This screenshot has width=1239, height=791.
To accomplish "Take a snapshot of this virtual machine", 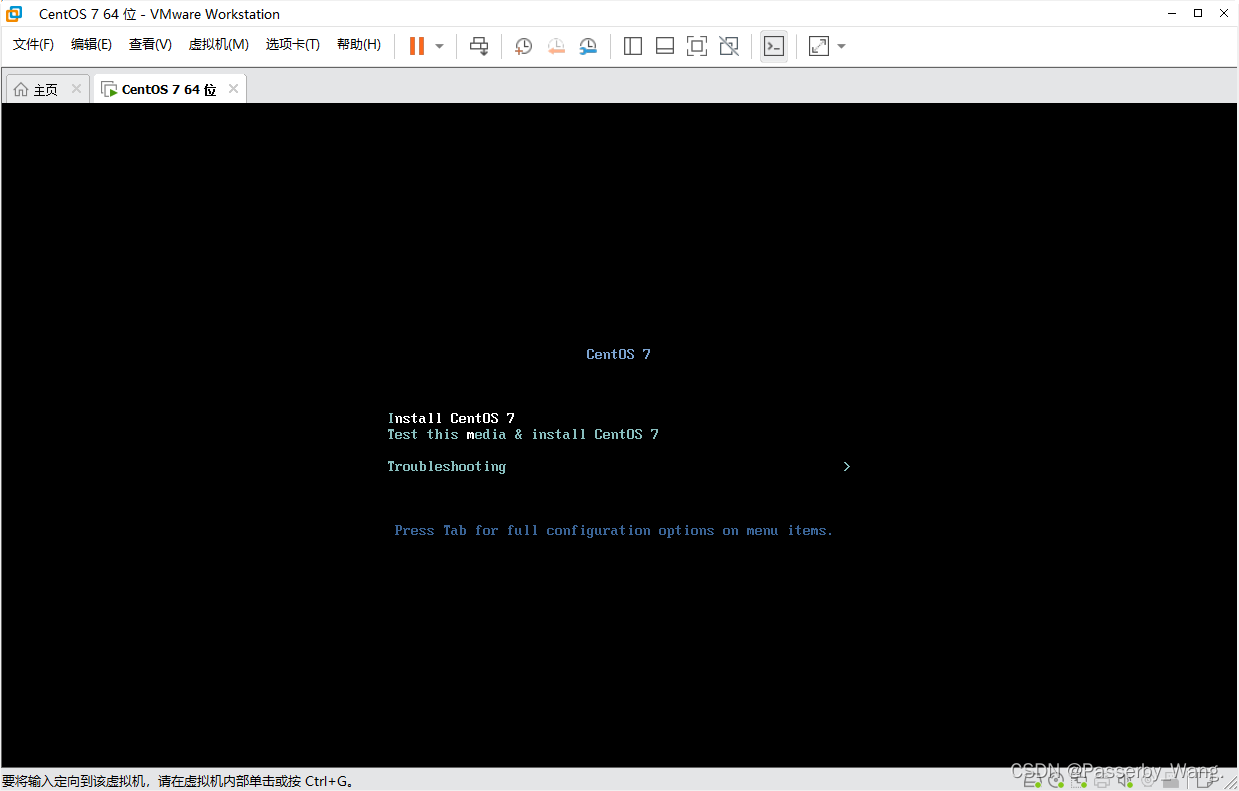I will [x=524, y=46].
